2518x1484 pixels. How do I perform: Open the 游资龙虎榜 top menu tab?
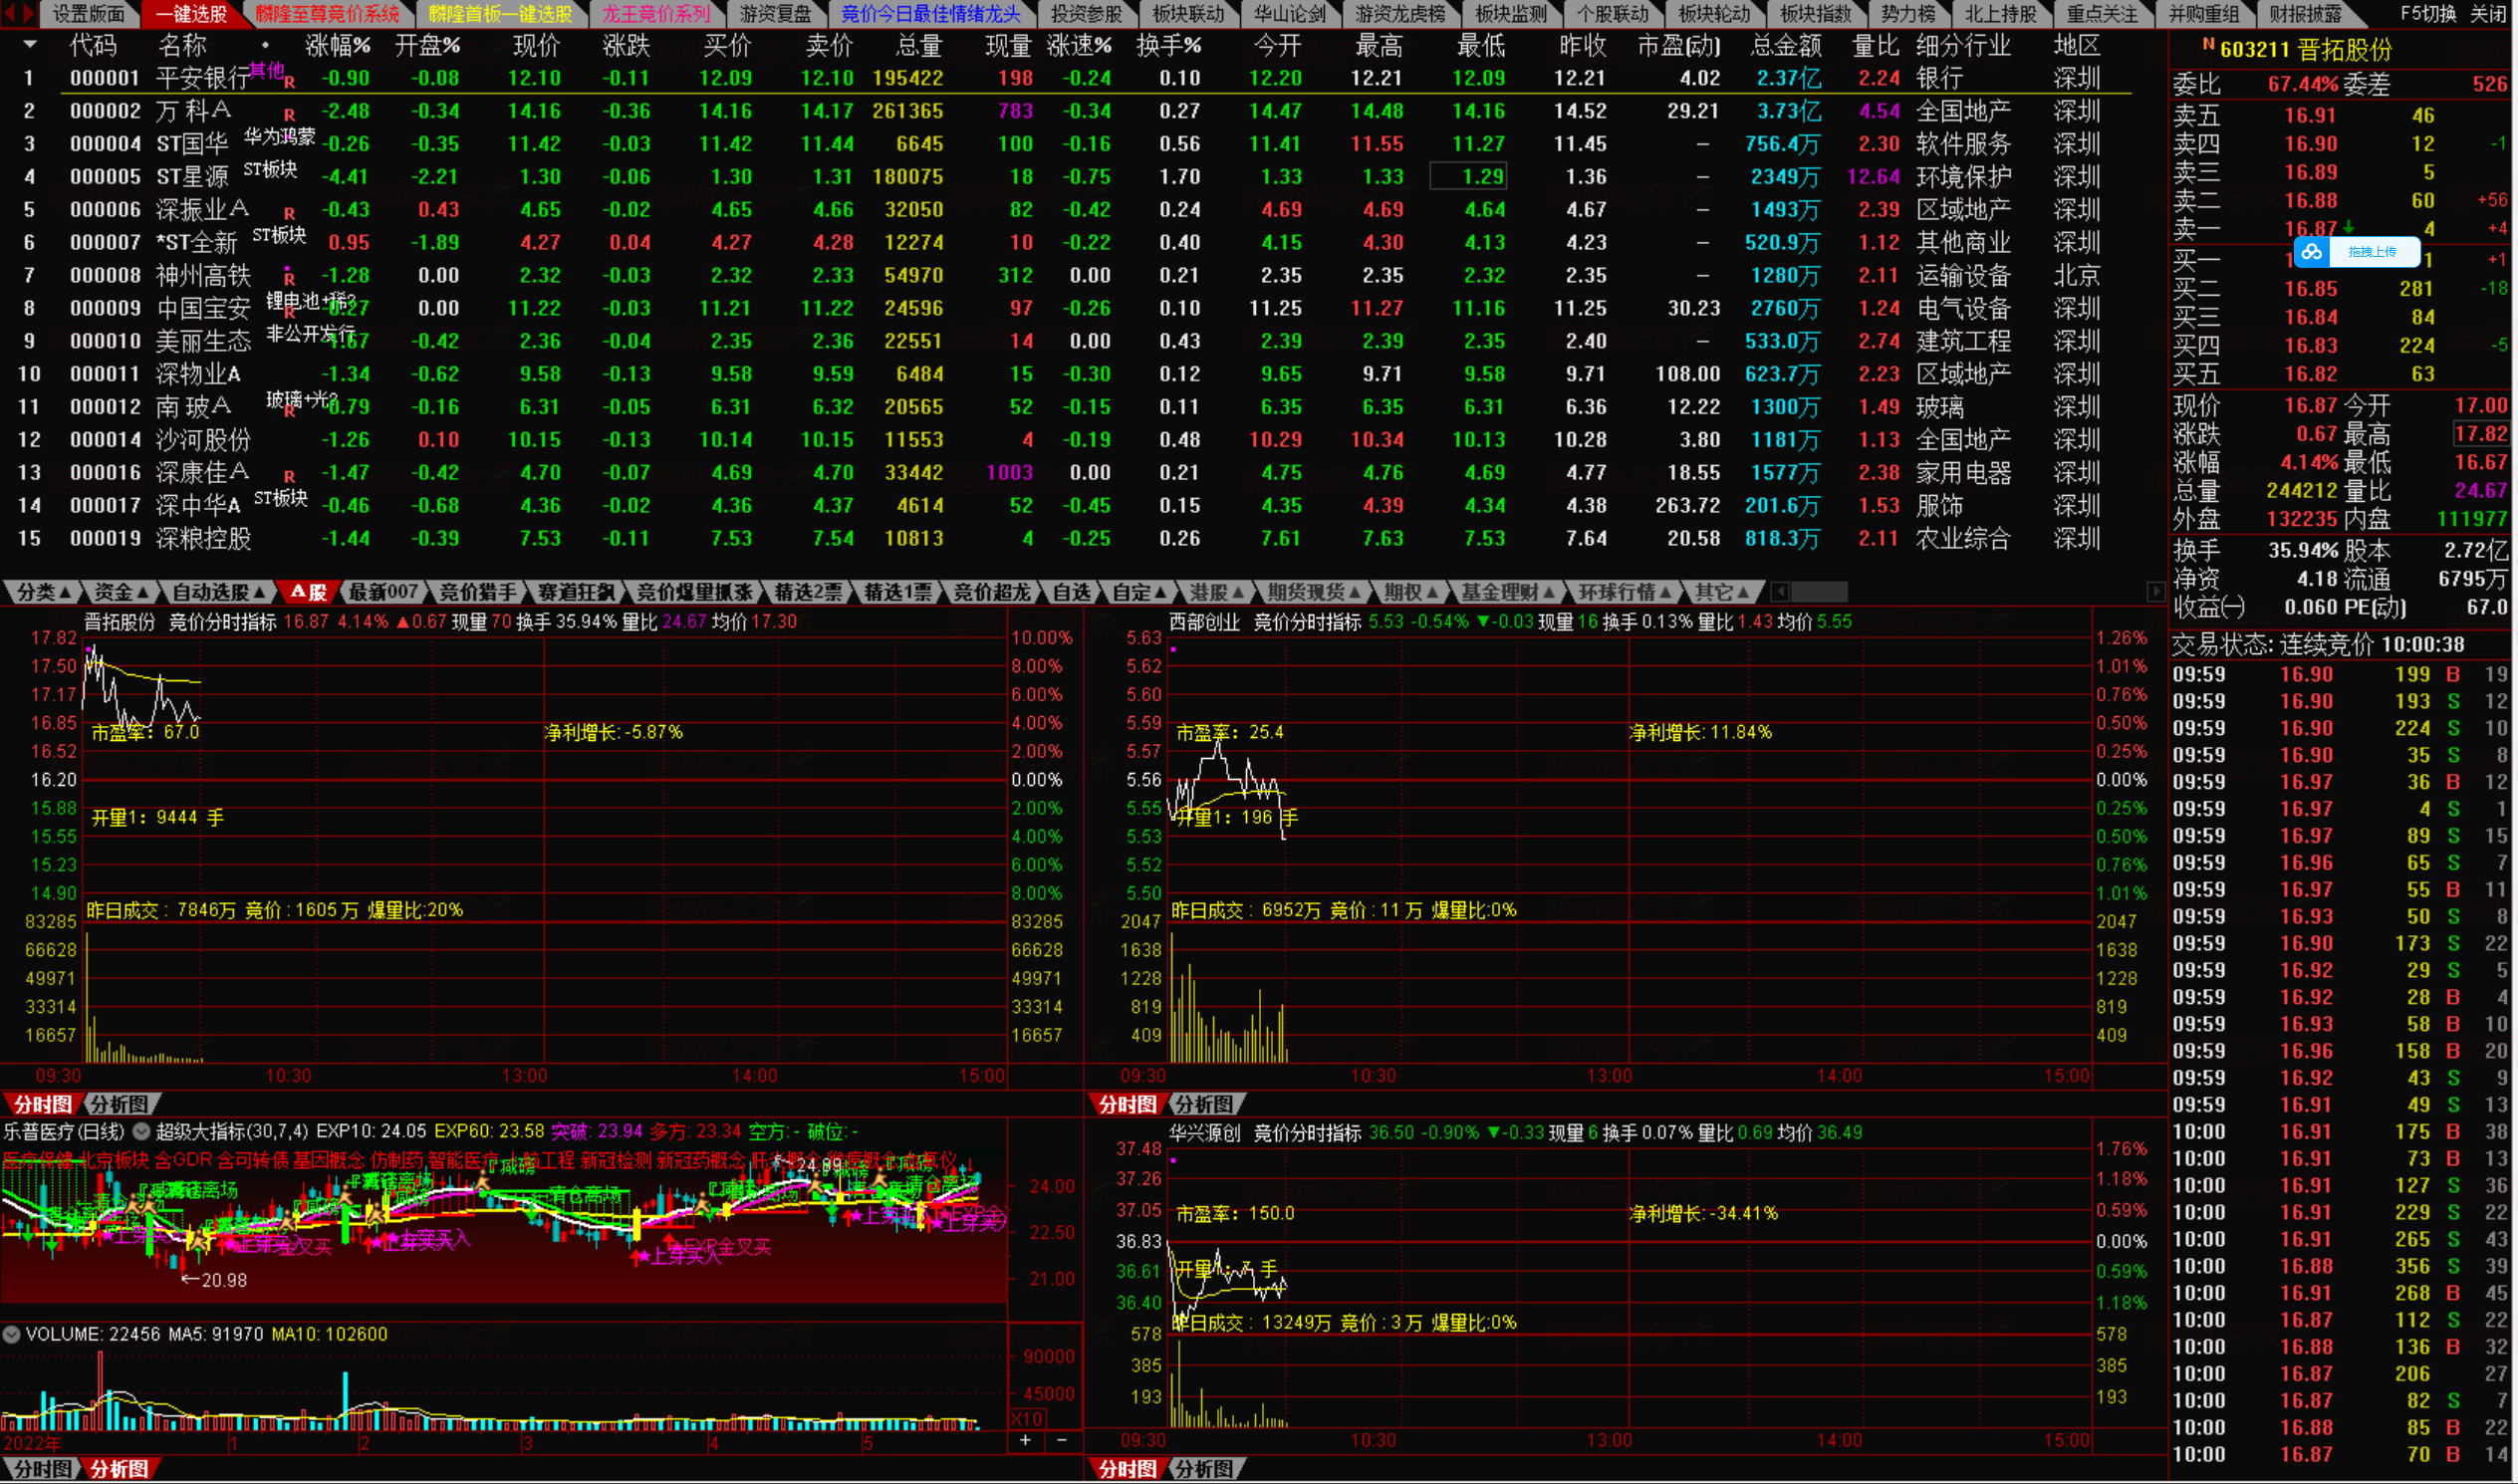[x=1399, y=14]
